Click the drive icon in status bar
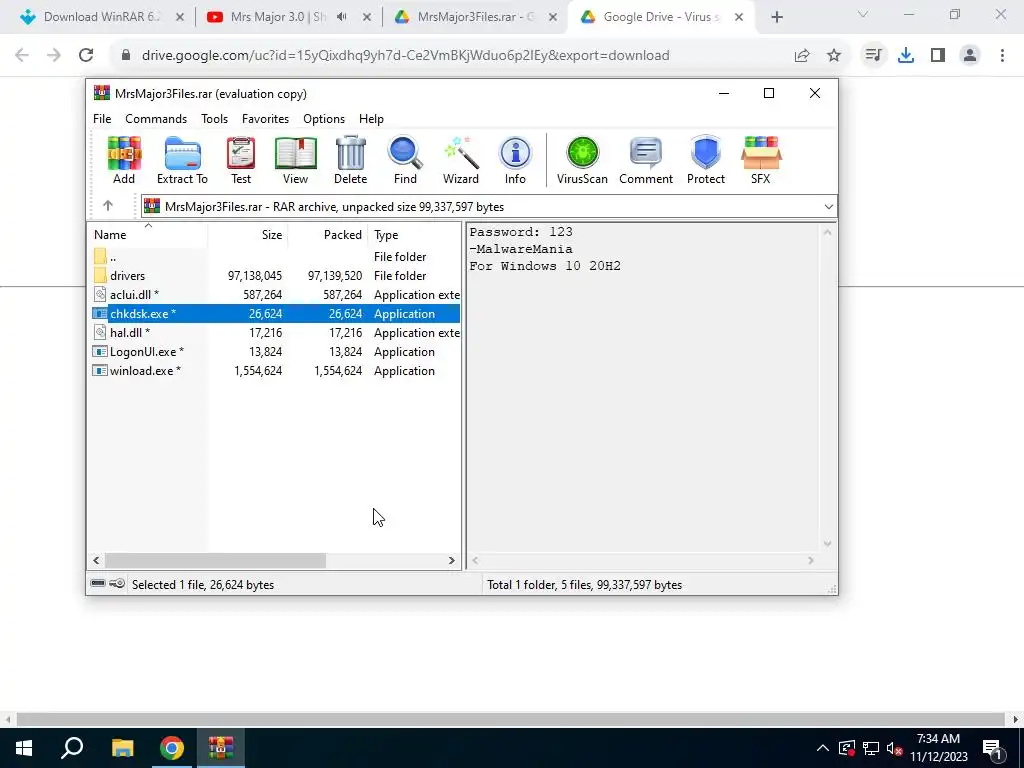1024x768 pixels. click(x=98, y=584)
